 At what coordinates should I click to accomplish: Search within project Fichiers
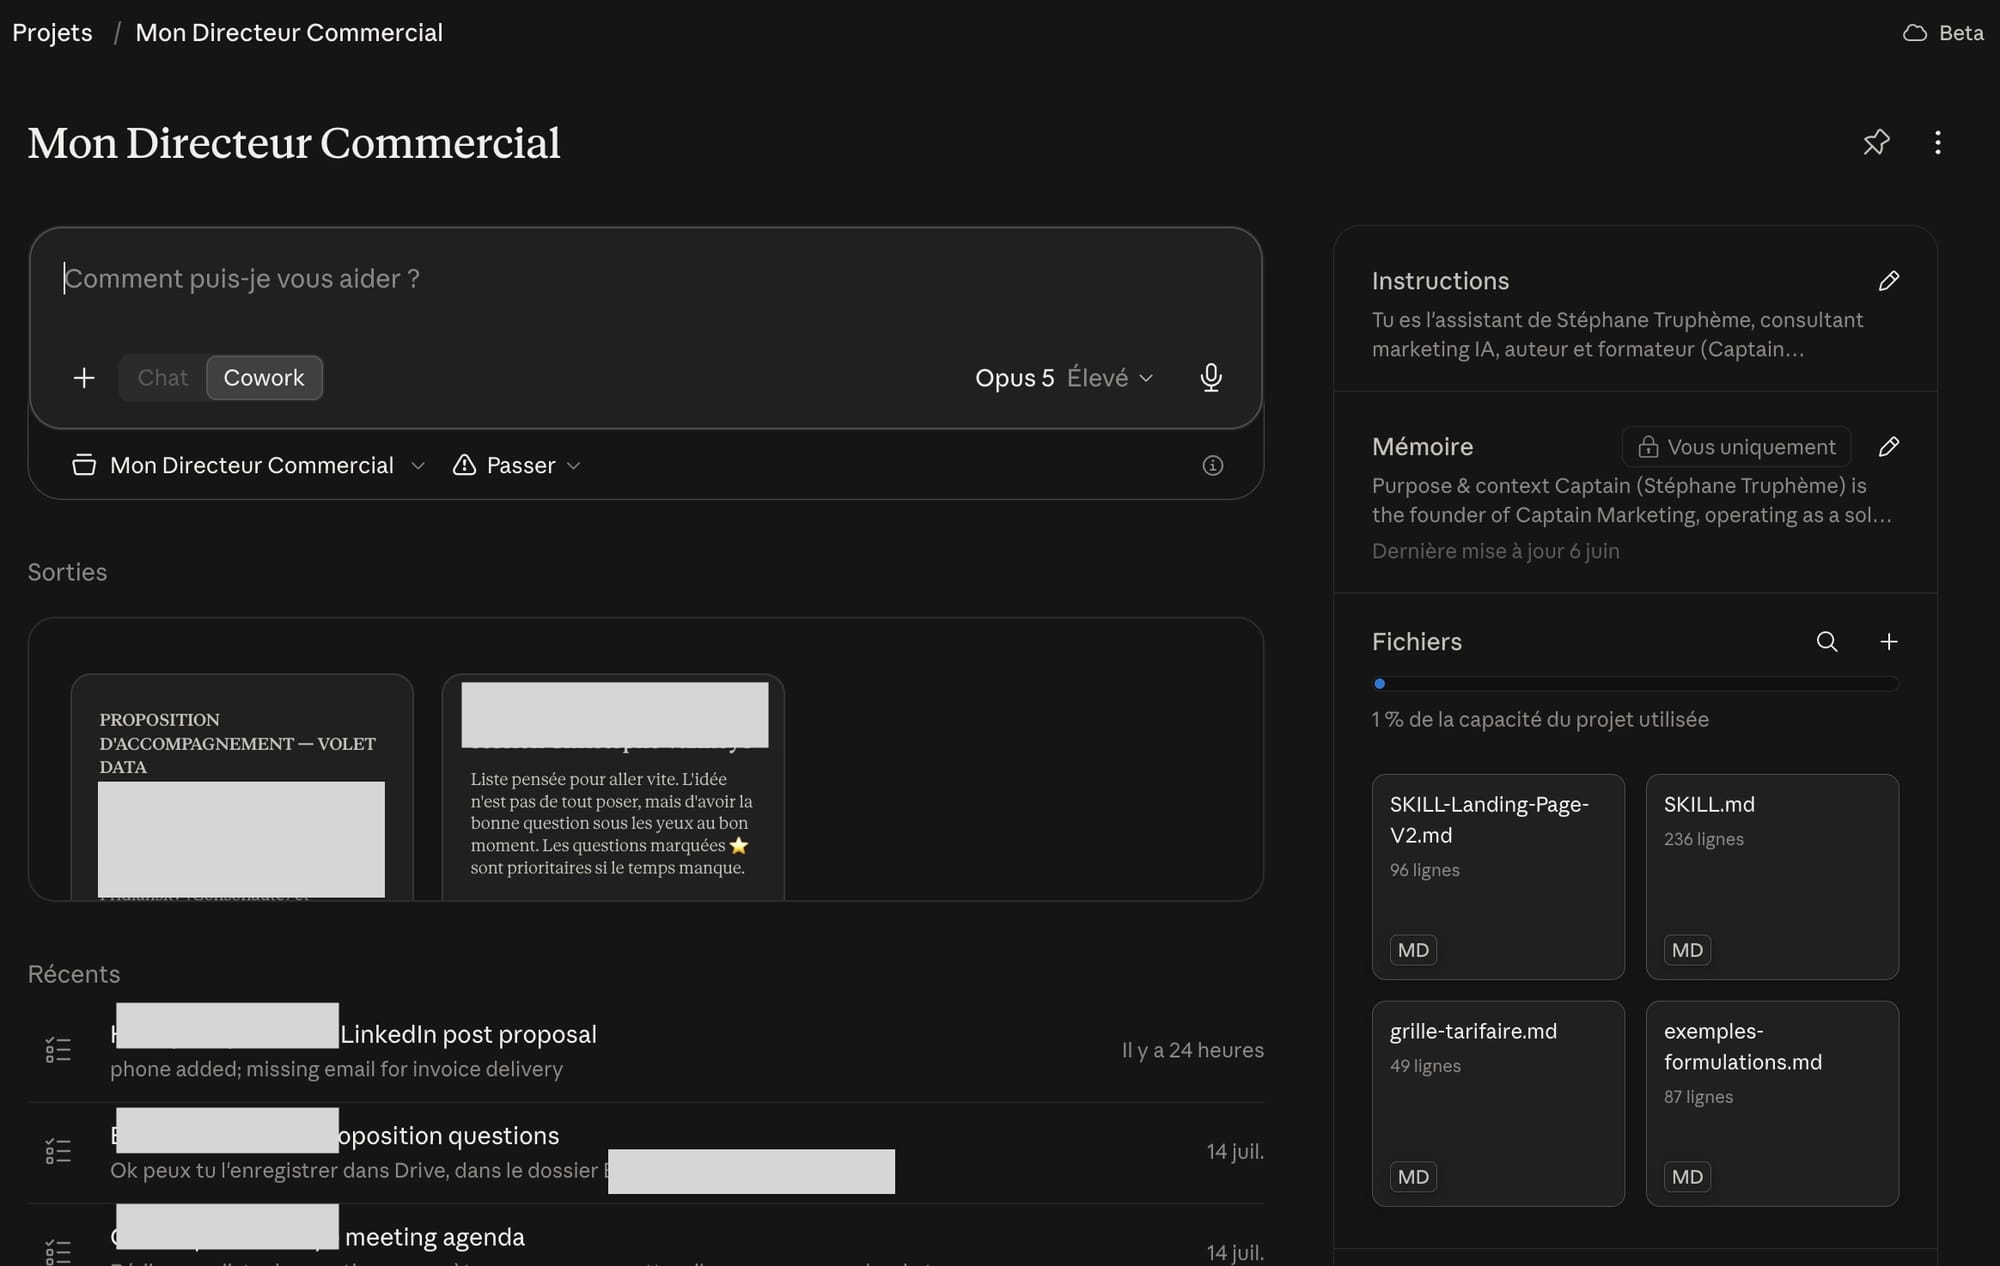coord(1826,642)
